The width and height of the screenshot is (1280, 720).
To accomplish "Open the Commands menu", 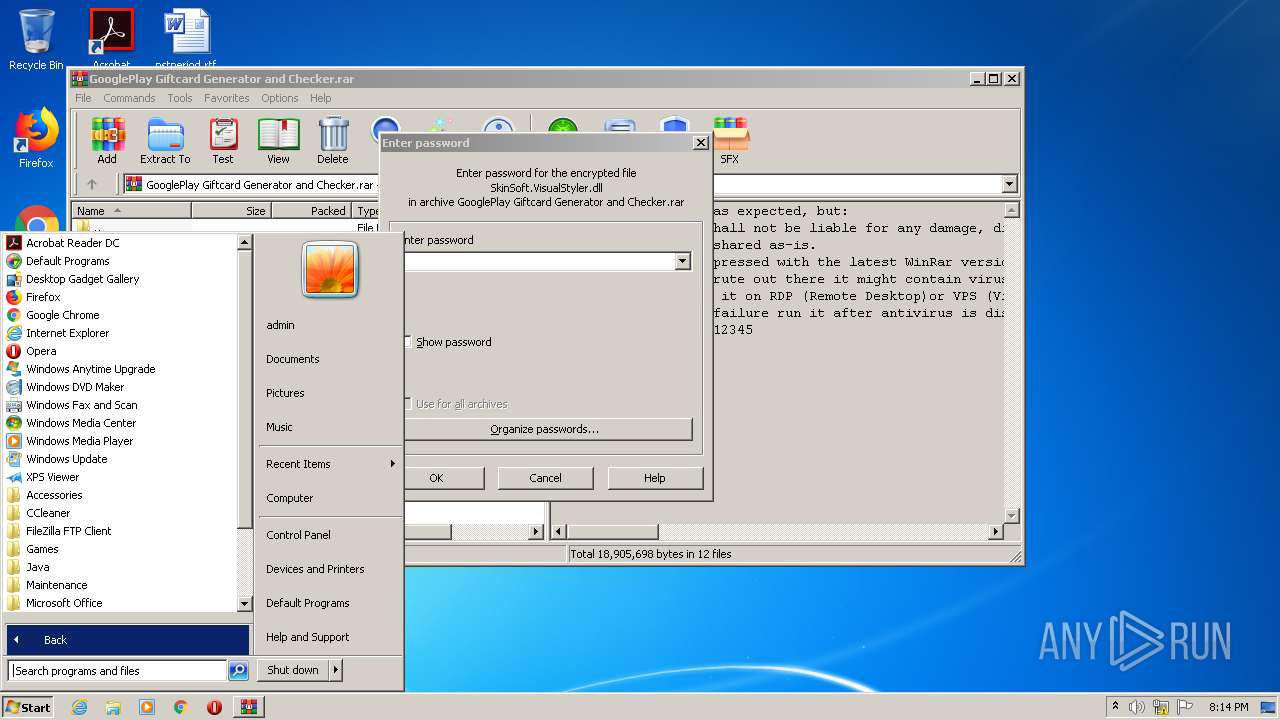I will (x=129, y=98).
